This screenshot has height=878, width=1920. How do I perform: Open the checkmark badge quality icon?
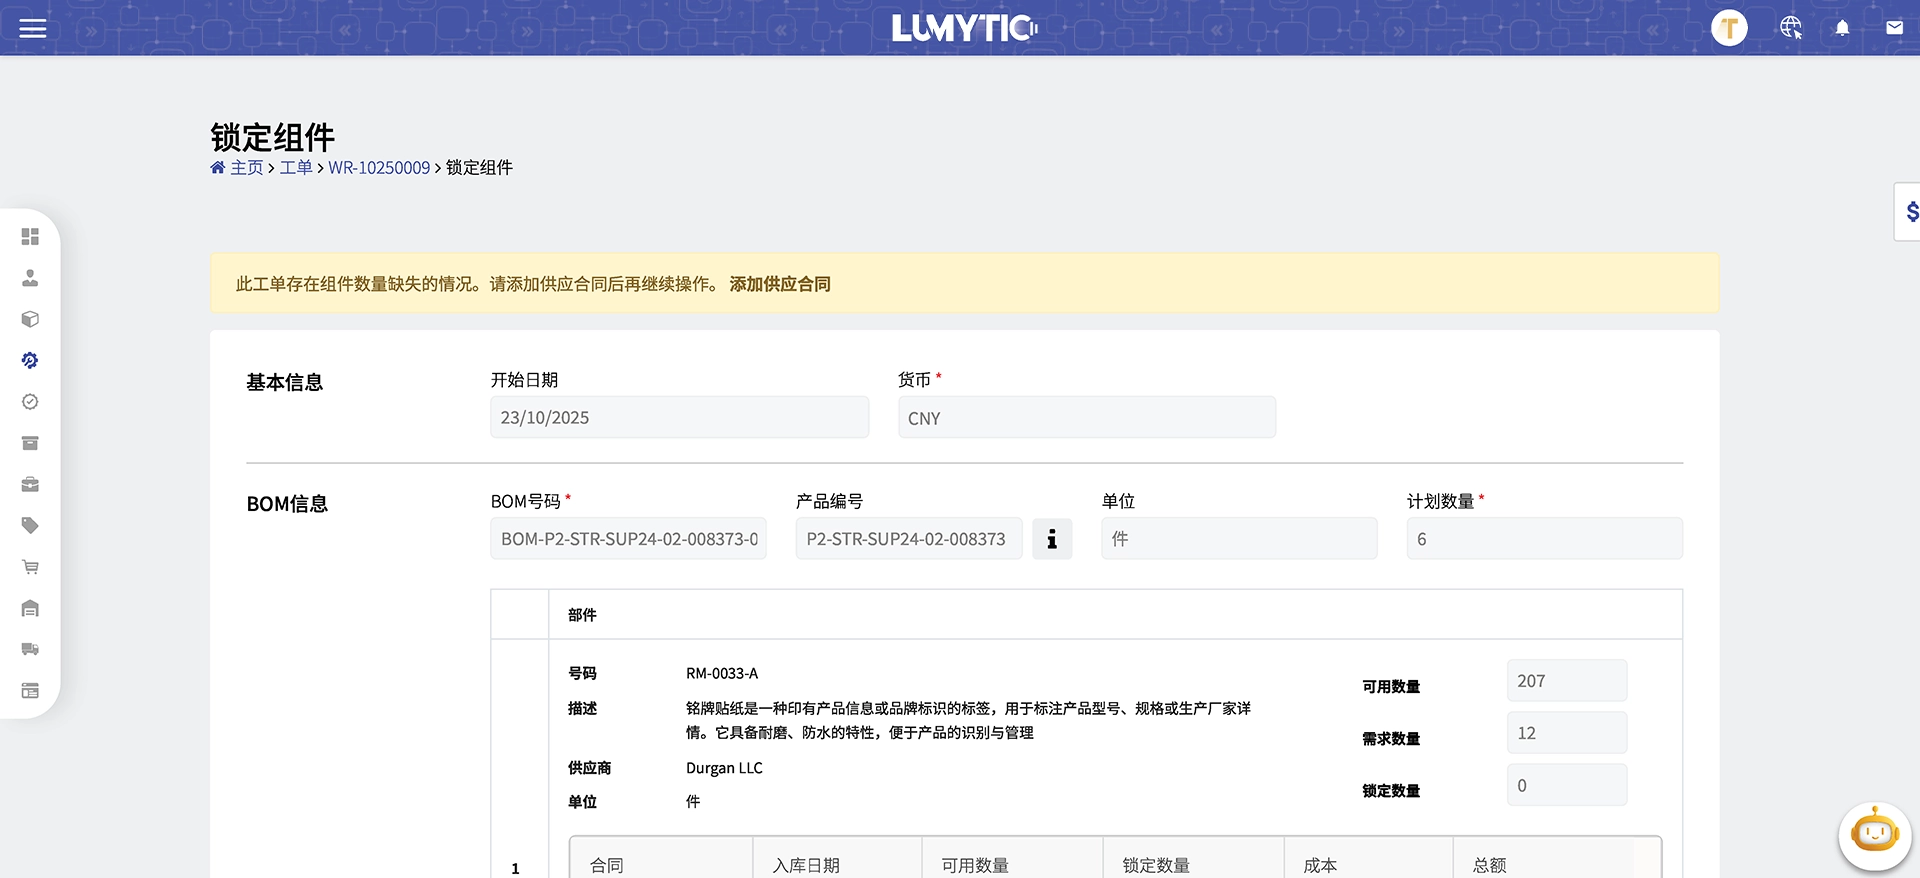tap(30, 402)
